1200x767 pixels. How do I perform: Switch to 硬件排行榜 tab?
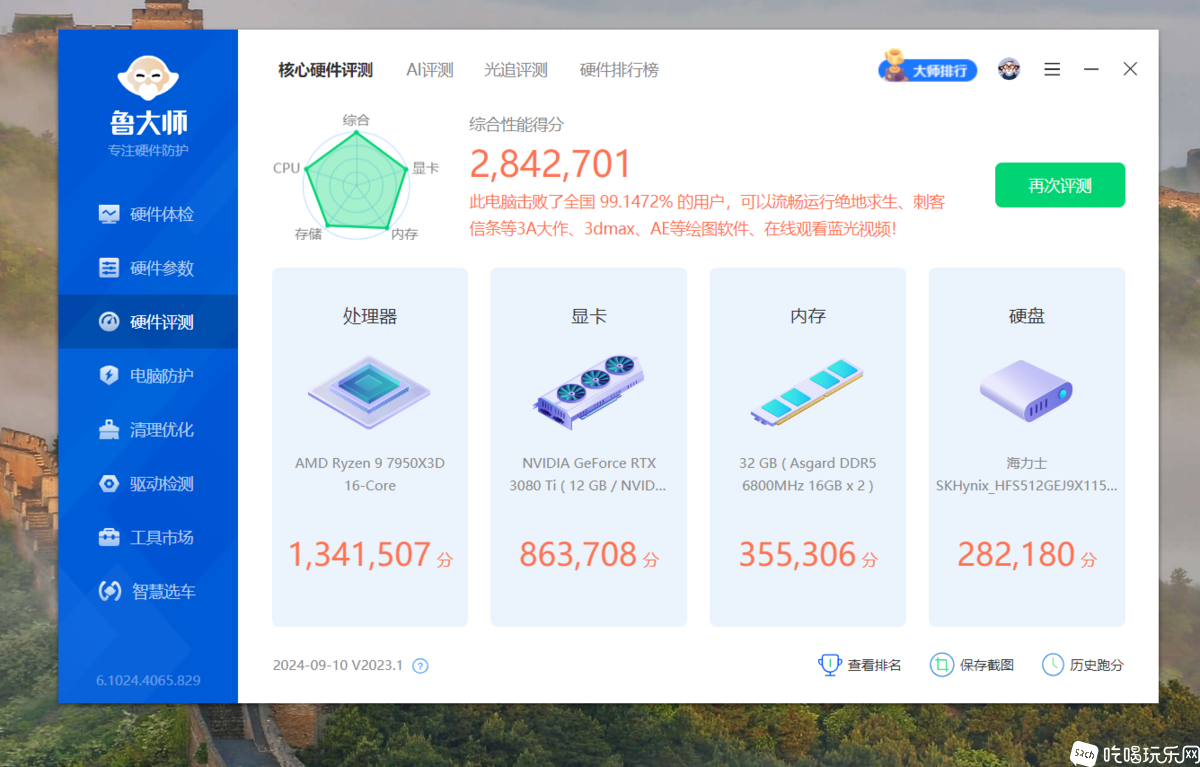619,70
